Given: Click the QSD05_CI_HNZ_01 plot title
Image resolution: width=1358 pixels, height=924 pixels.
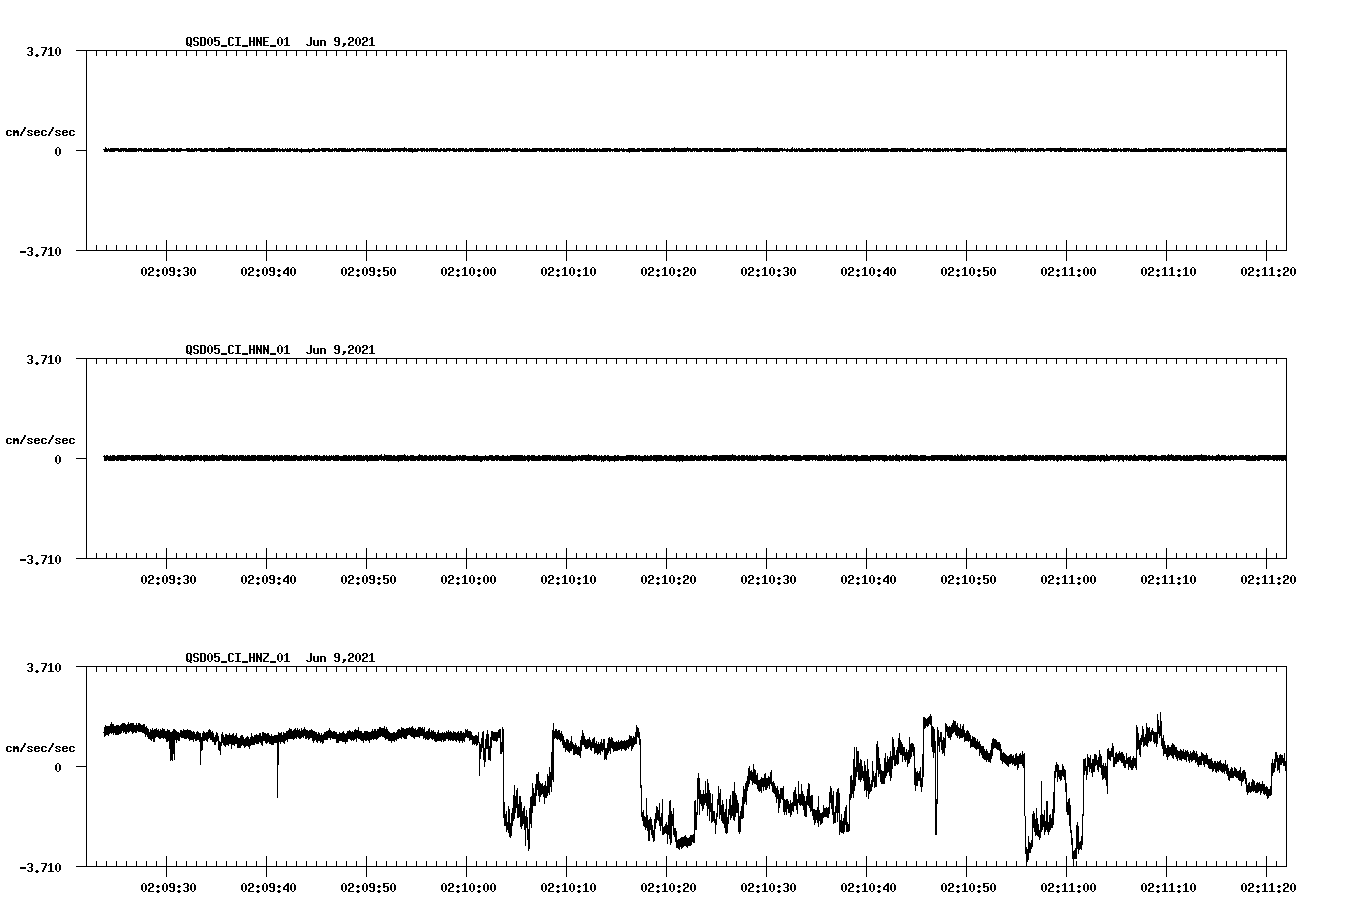Looking at the screenshot, I should tap(280, 658).
